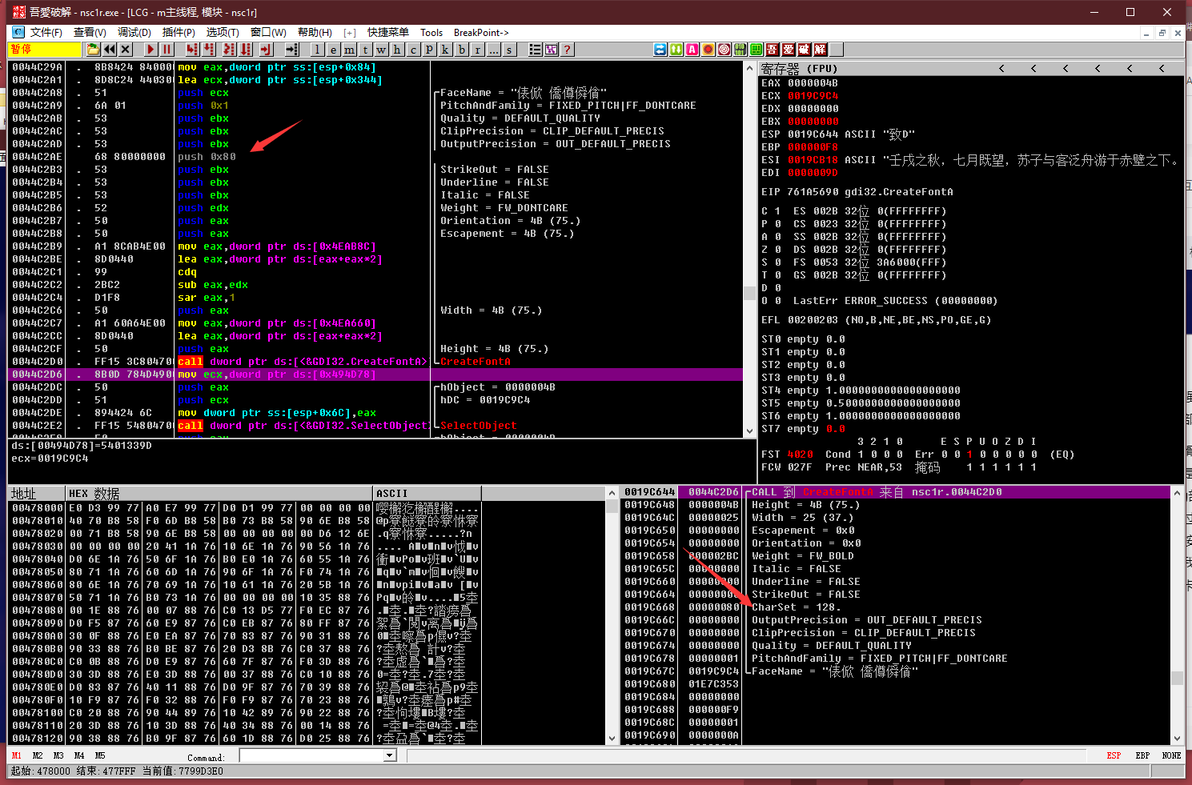Switch to the M1 memory tab
1192x785 pixels.
(17, 756)
